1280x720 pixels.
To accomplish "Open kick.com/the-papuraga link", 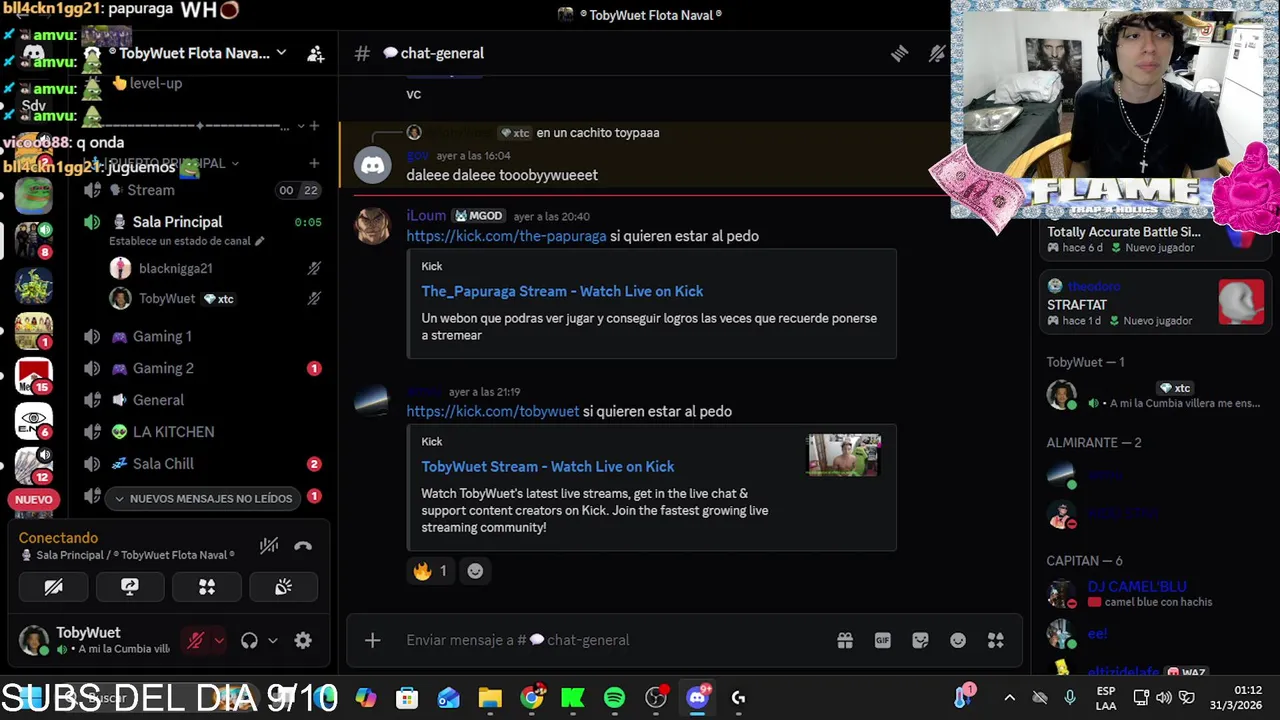I will [x=506, y=236].
